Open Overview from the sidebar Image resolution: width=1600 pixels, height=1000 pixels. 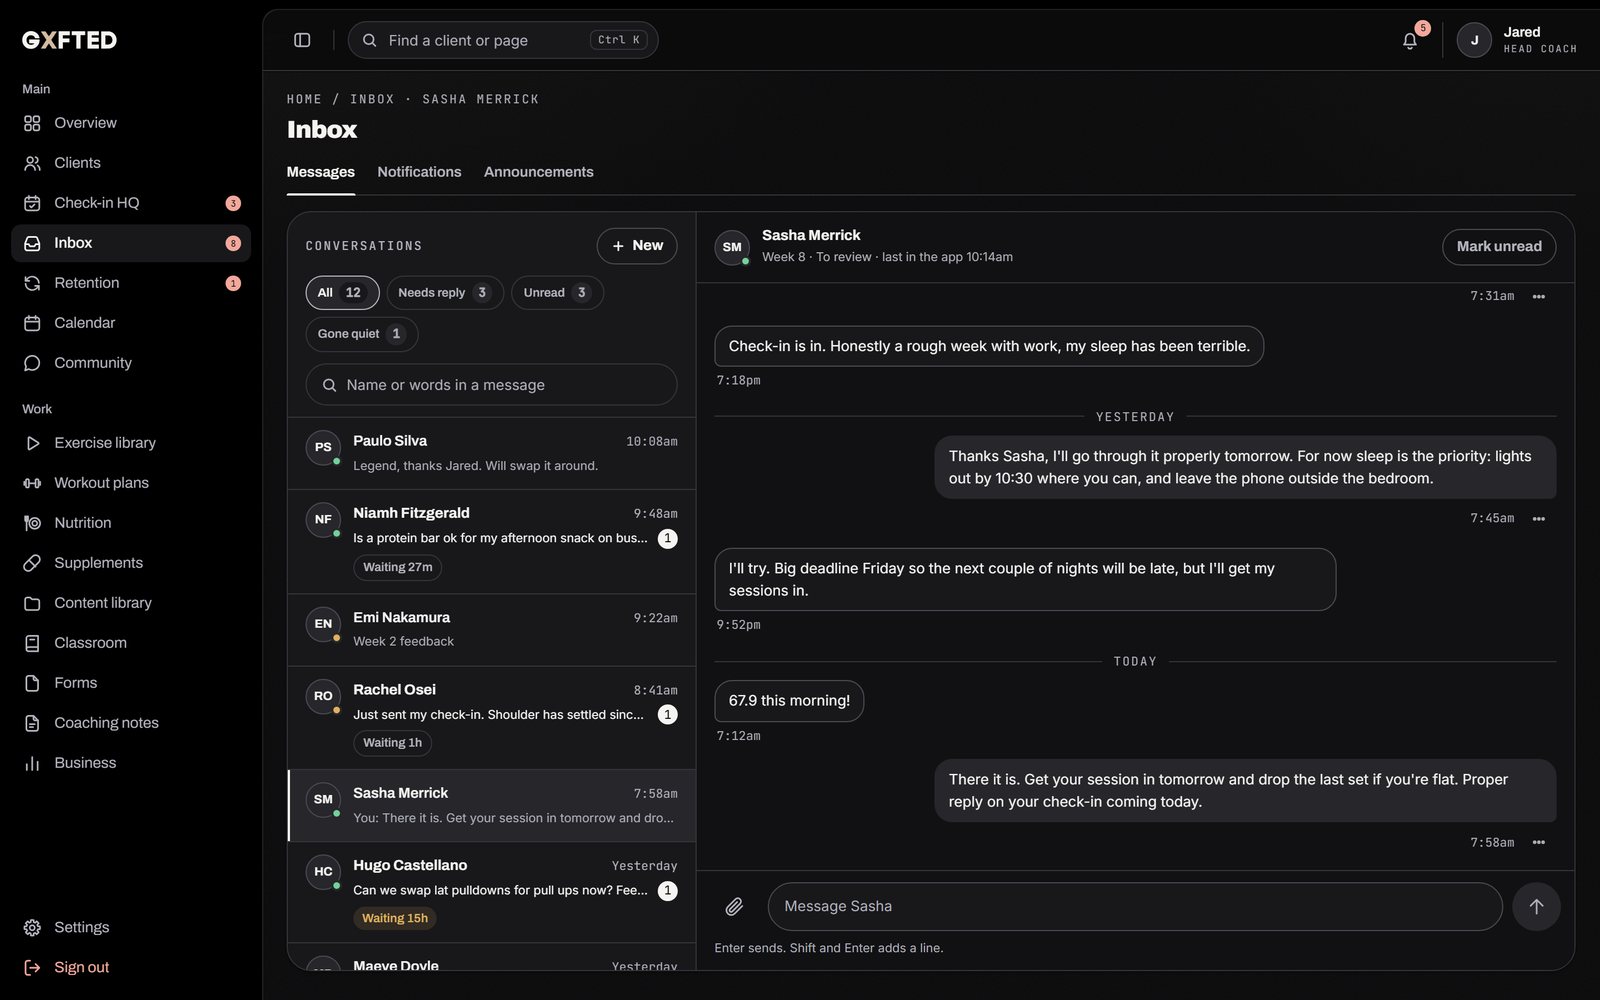(x=131, y=123)
